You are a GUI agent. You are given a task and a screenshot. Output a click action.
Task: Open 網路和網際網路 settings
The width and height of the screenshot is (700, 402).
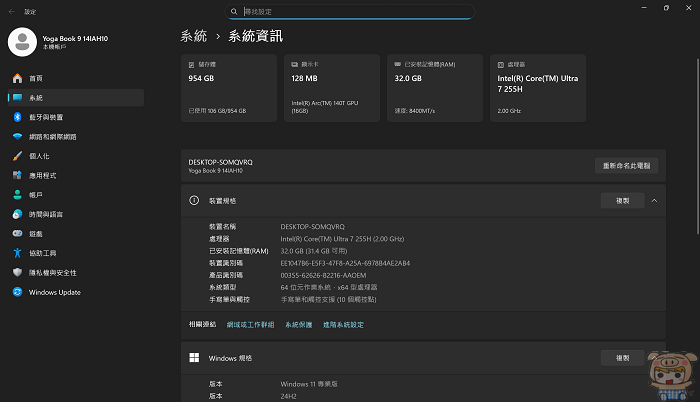click(52, 136)
